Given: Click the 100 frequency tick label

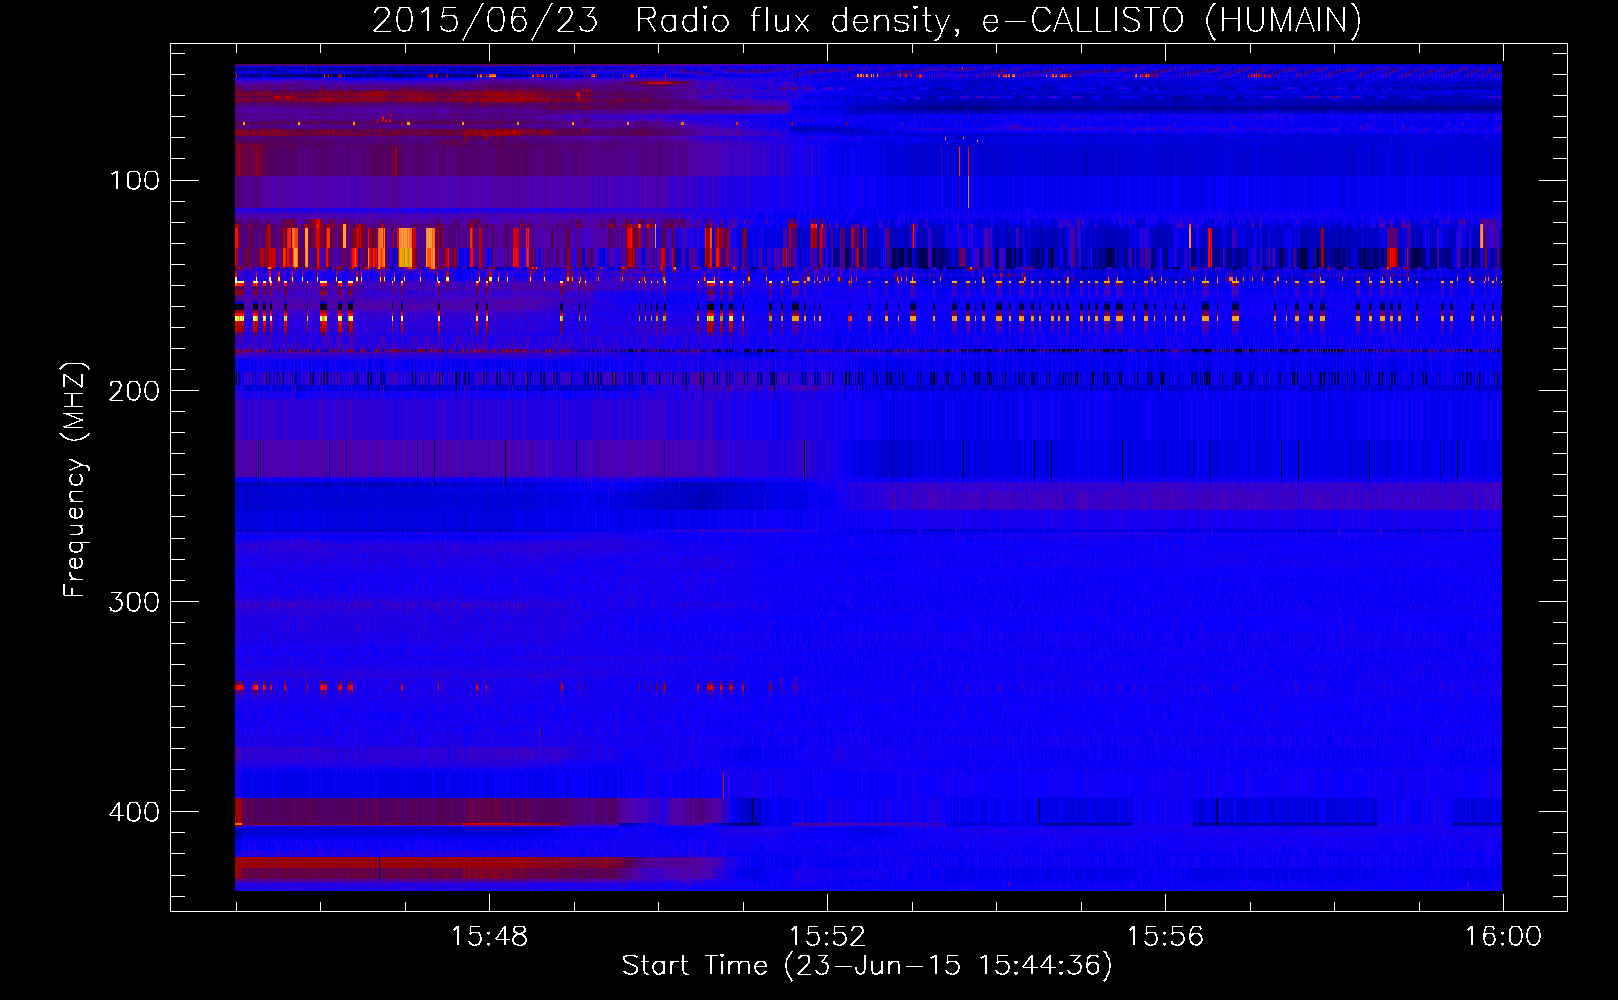Looking at the screenshot, I should [135, 180].
